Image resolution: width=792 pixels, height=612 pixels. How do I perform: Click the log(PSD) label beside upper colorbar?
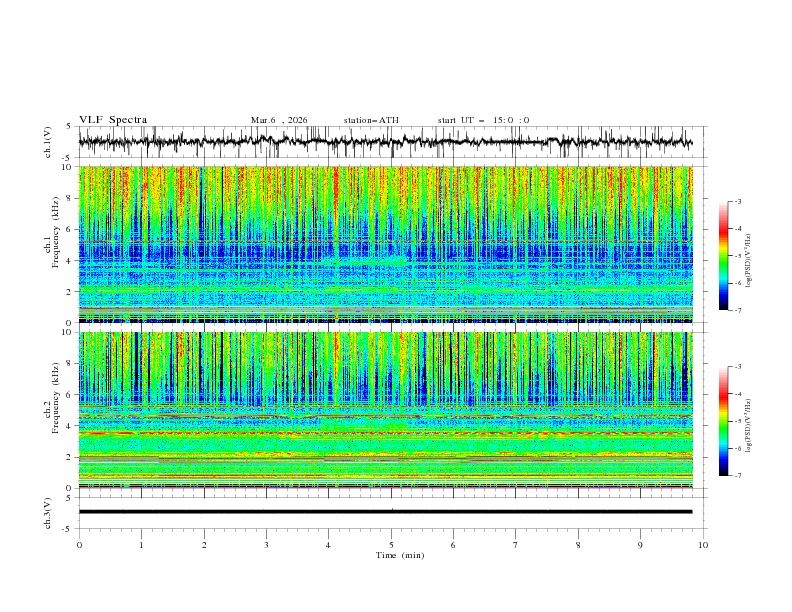click(750, 256)
